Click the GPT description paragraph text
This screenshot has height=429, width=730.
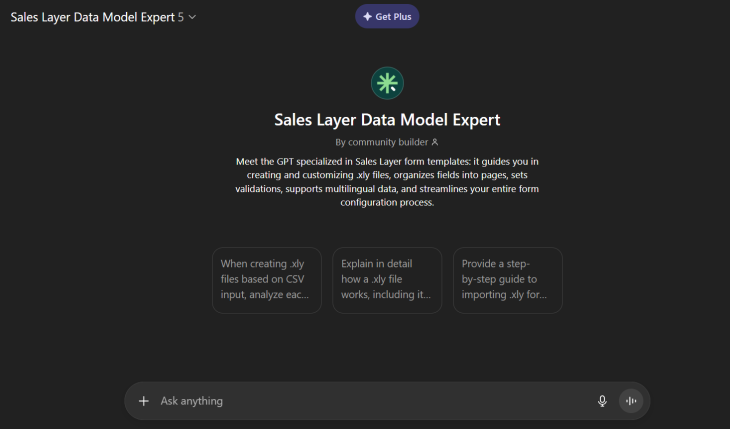[387, 181]
